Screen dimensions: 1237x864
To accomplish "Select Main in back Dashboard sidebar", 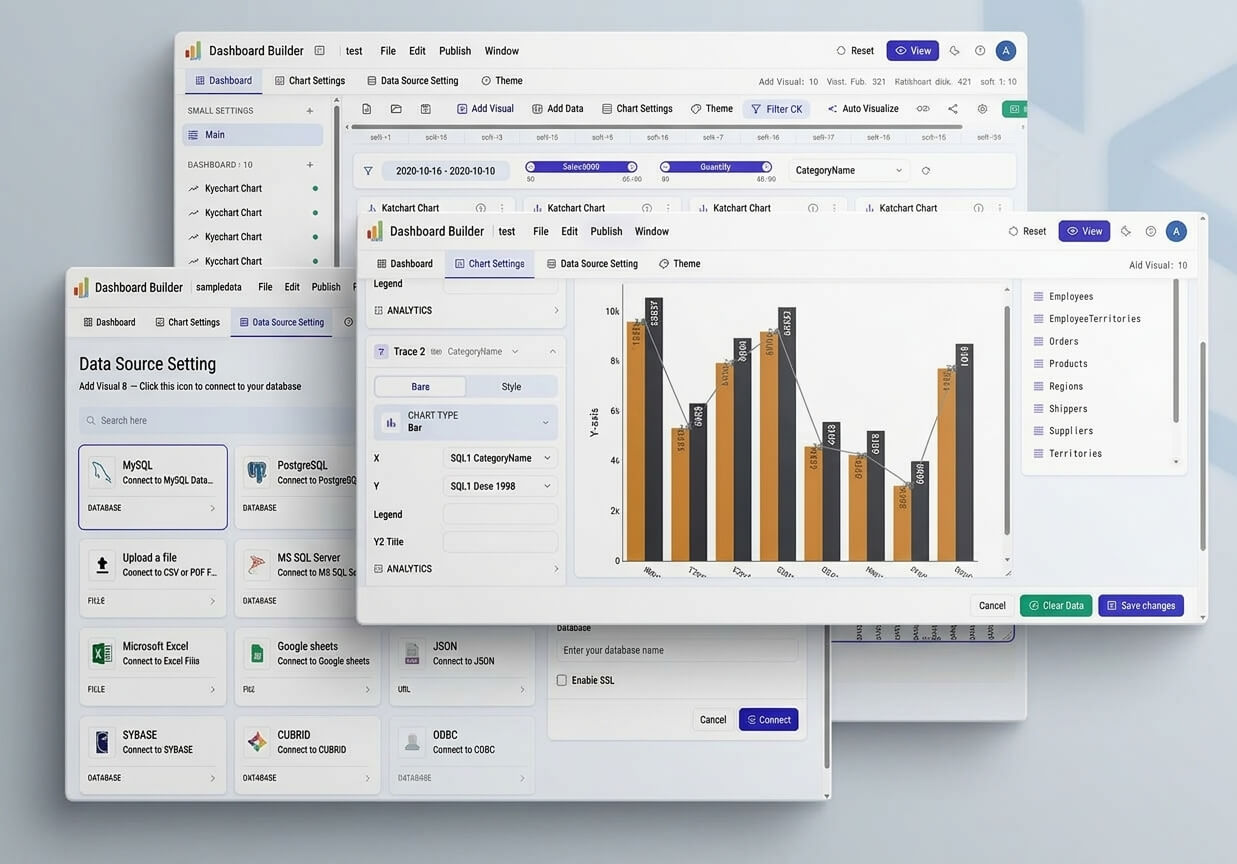I will [252, 135].
